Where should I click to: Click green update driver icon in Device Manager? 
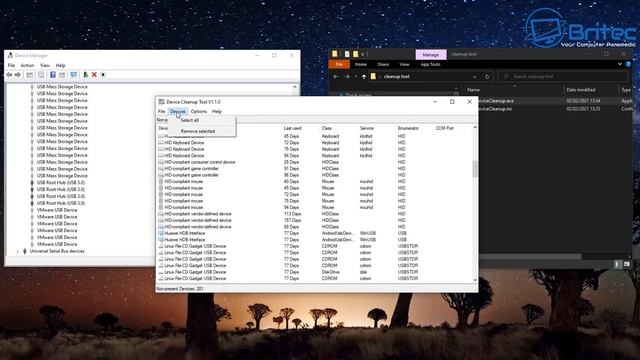(85, 75)
